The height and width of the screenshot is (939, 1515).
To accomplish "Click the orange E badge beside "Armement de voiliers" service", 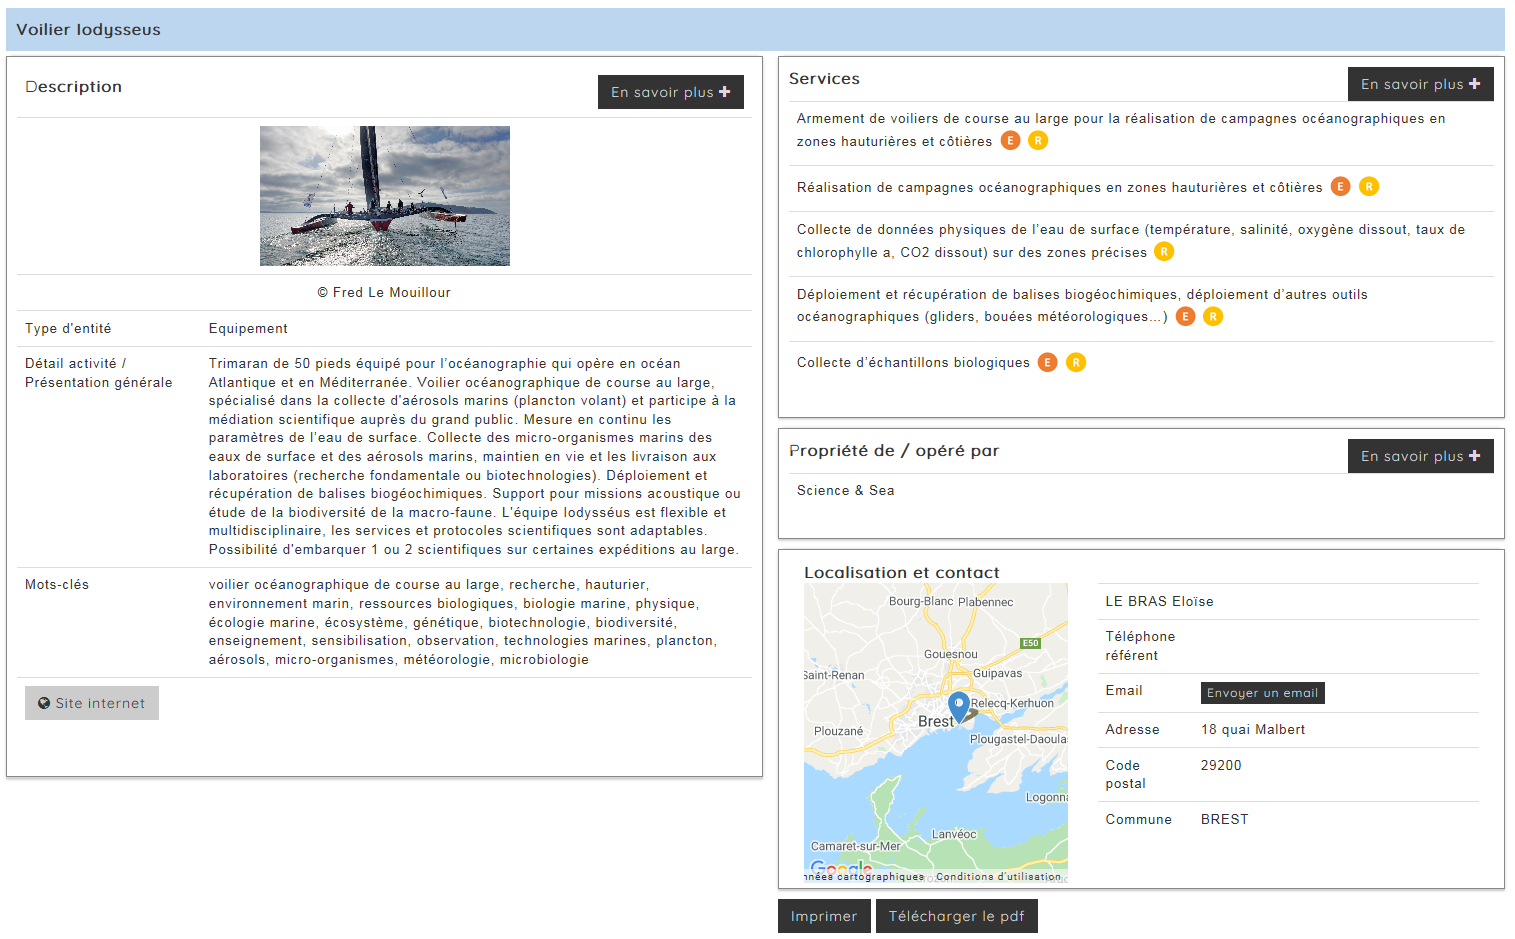I will (x=1011, y=141).
